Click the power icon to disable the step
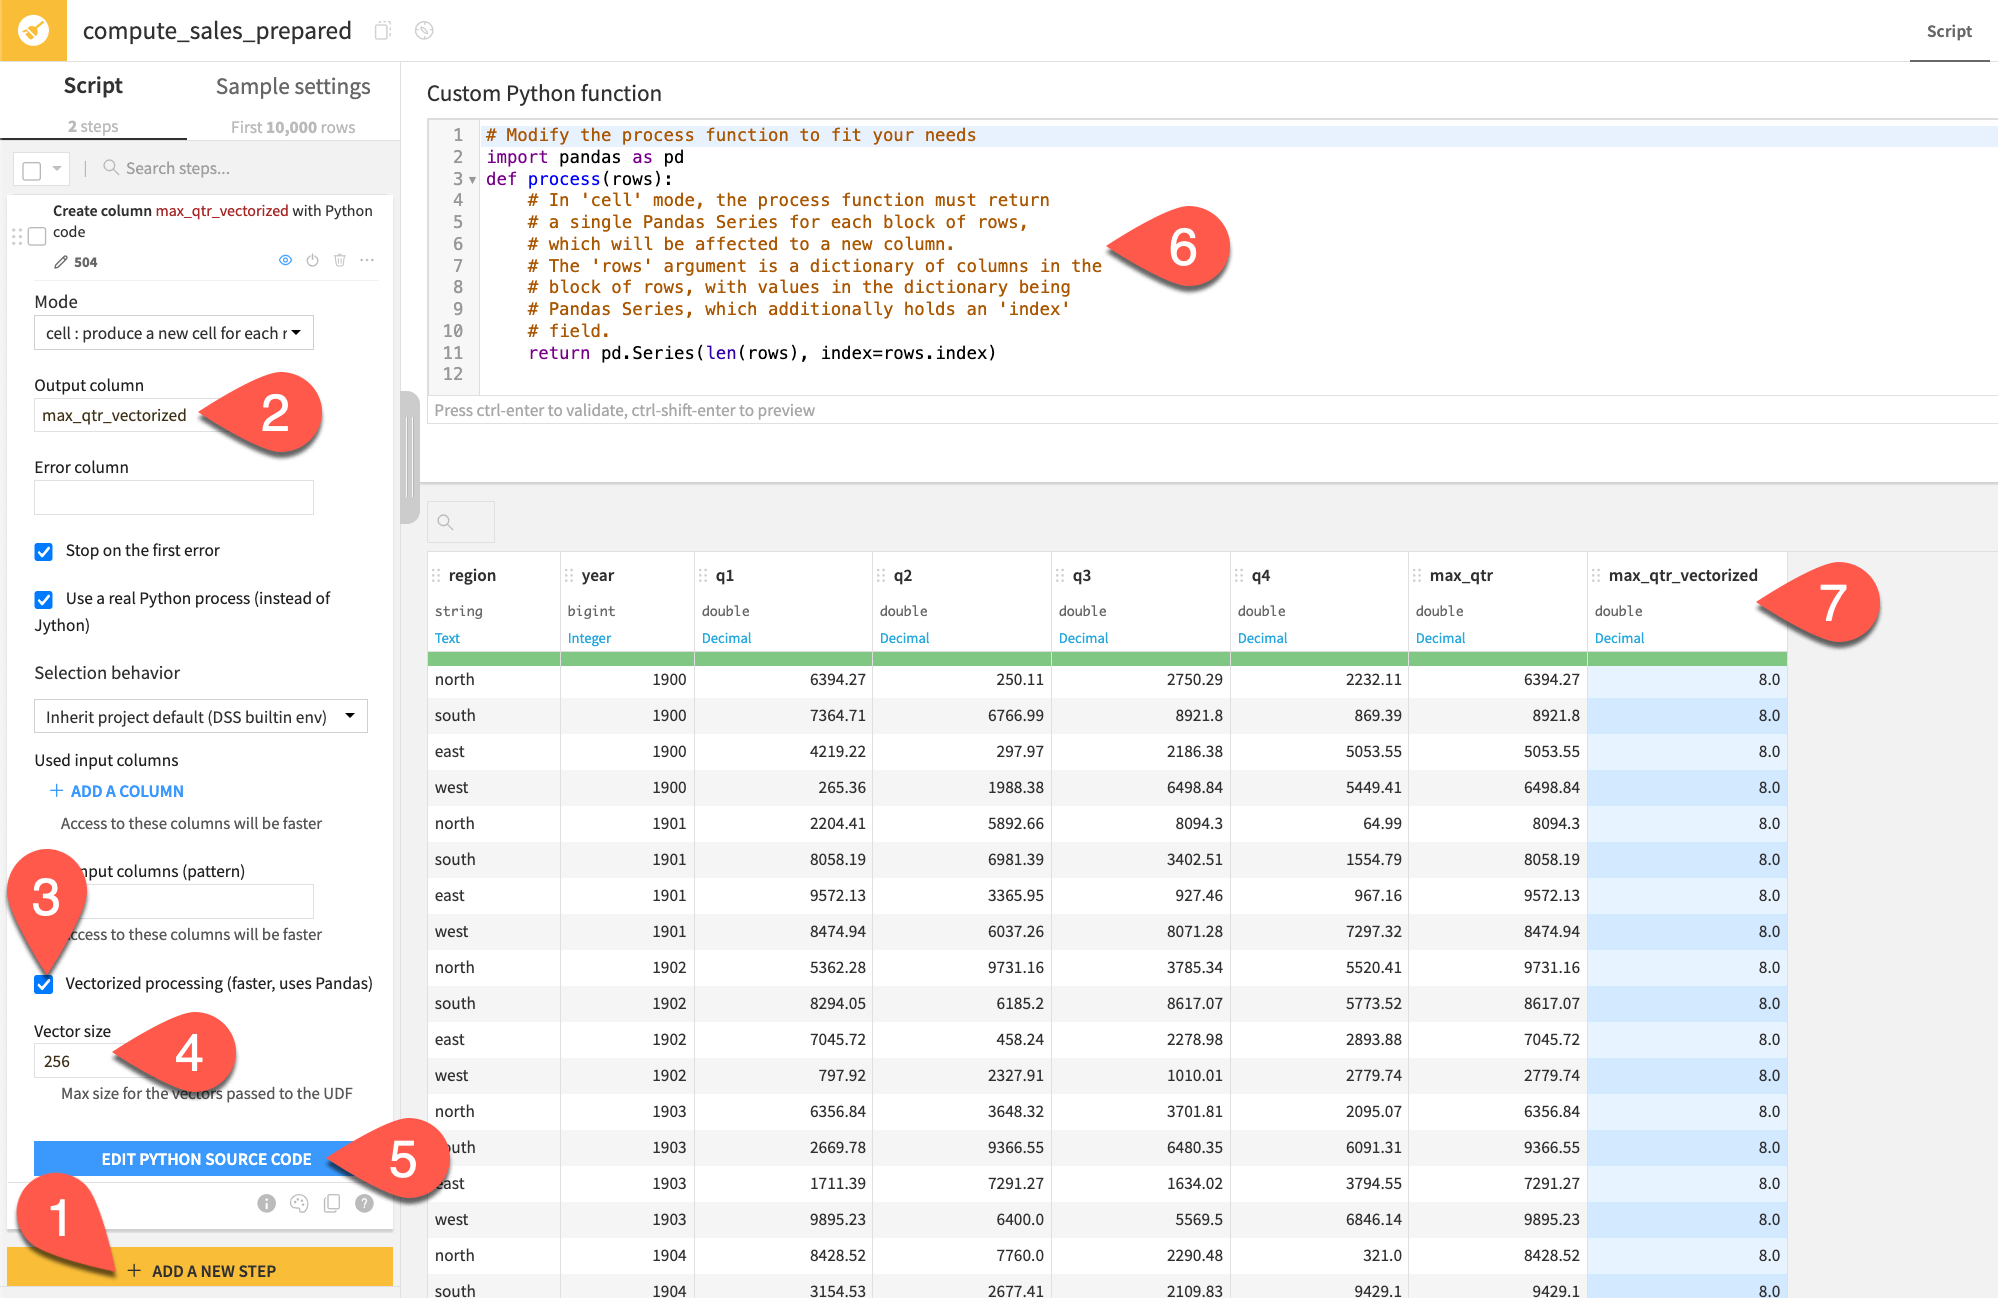The height and width of the screenshot is (1298, 1998). pyautogui.click(x=312, y=260)
